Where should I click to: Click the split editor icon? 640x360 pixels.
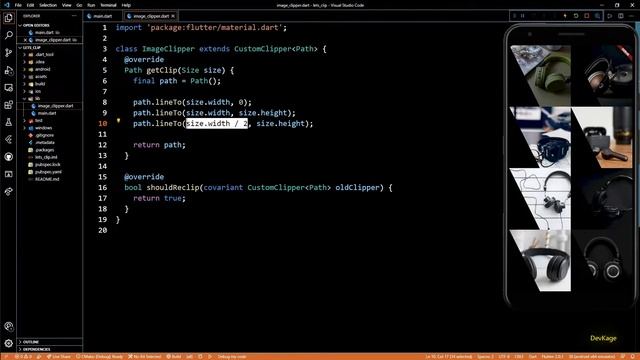(620, 16)
